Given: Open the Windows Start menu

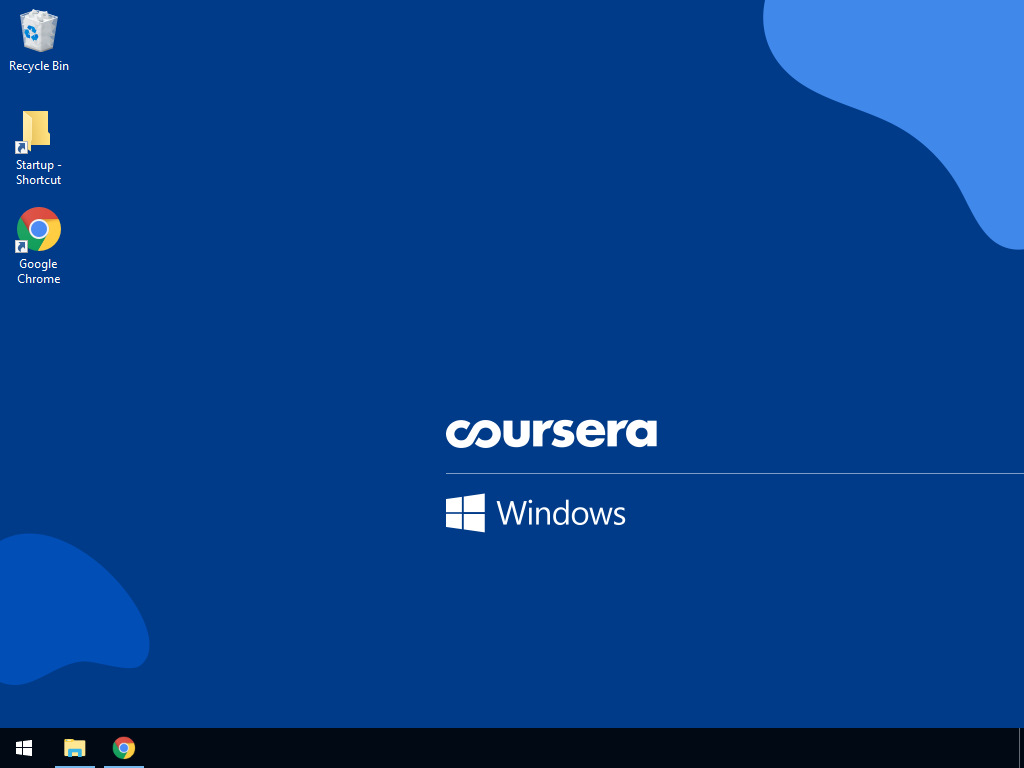Looking at the screenshot, I should 24,748.
